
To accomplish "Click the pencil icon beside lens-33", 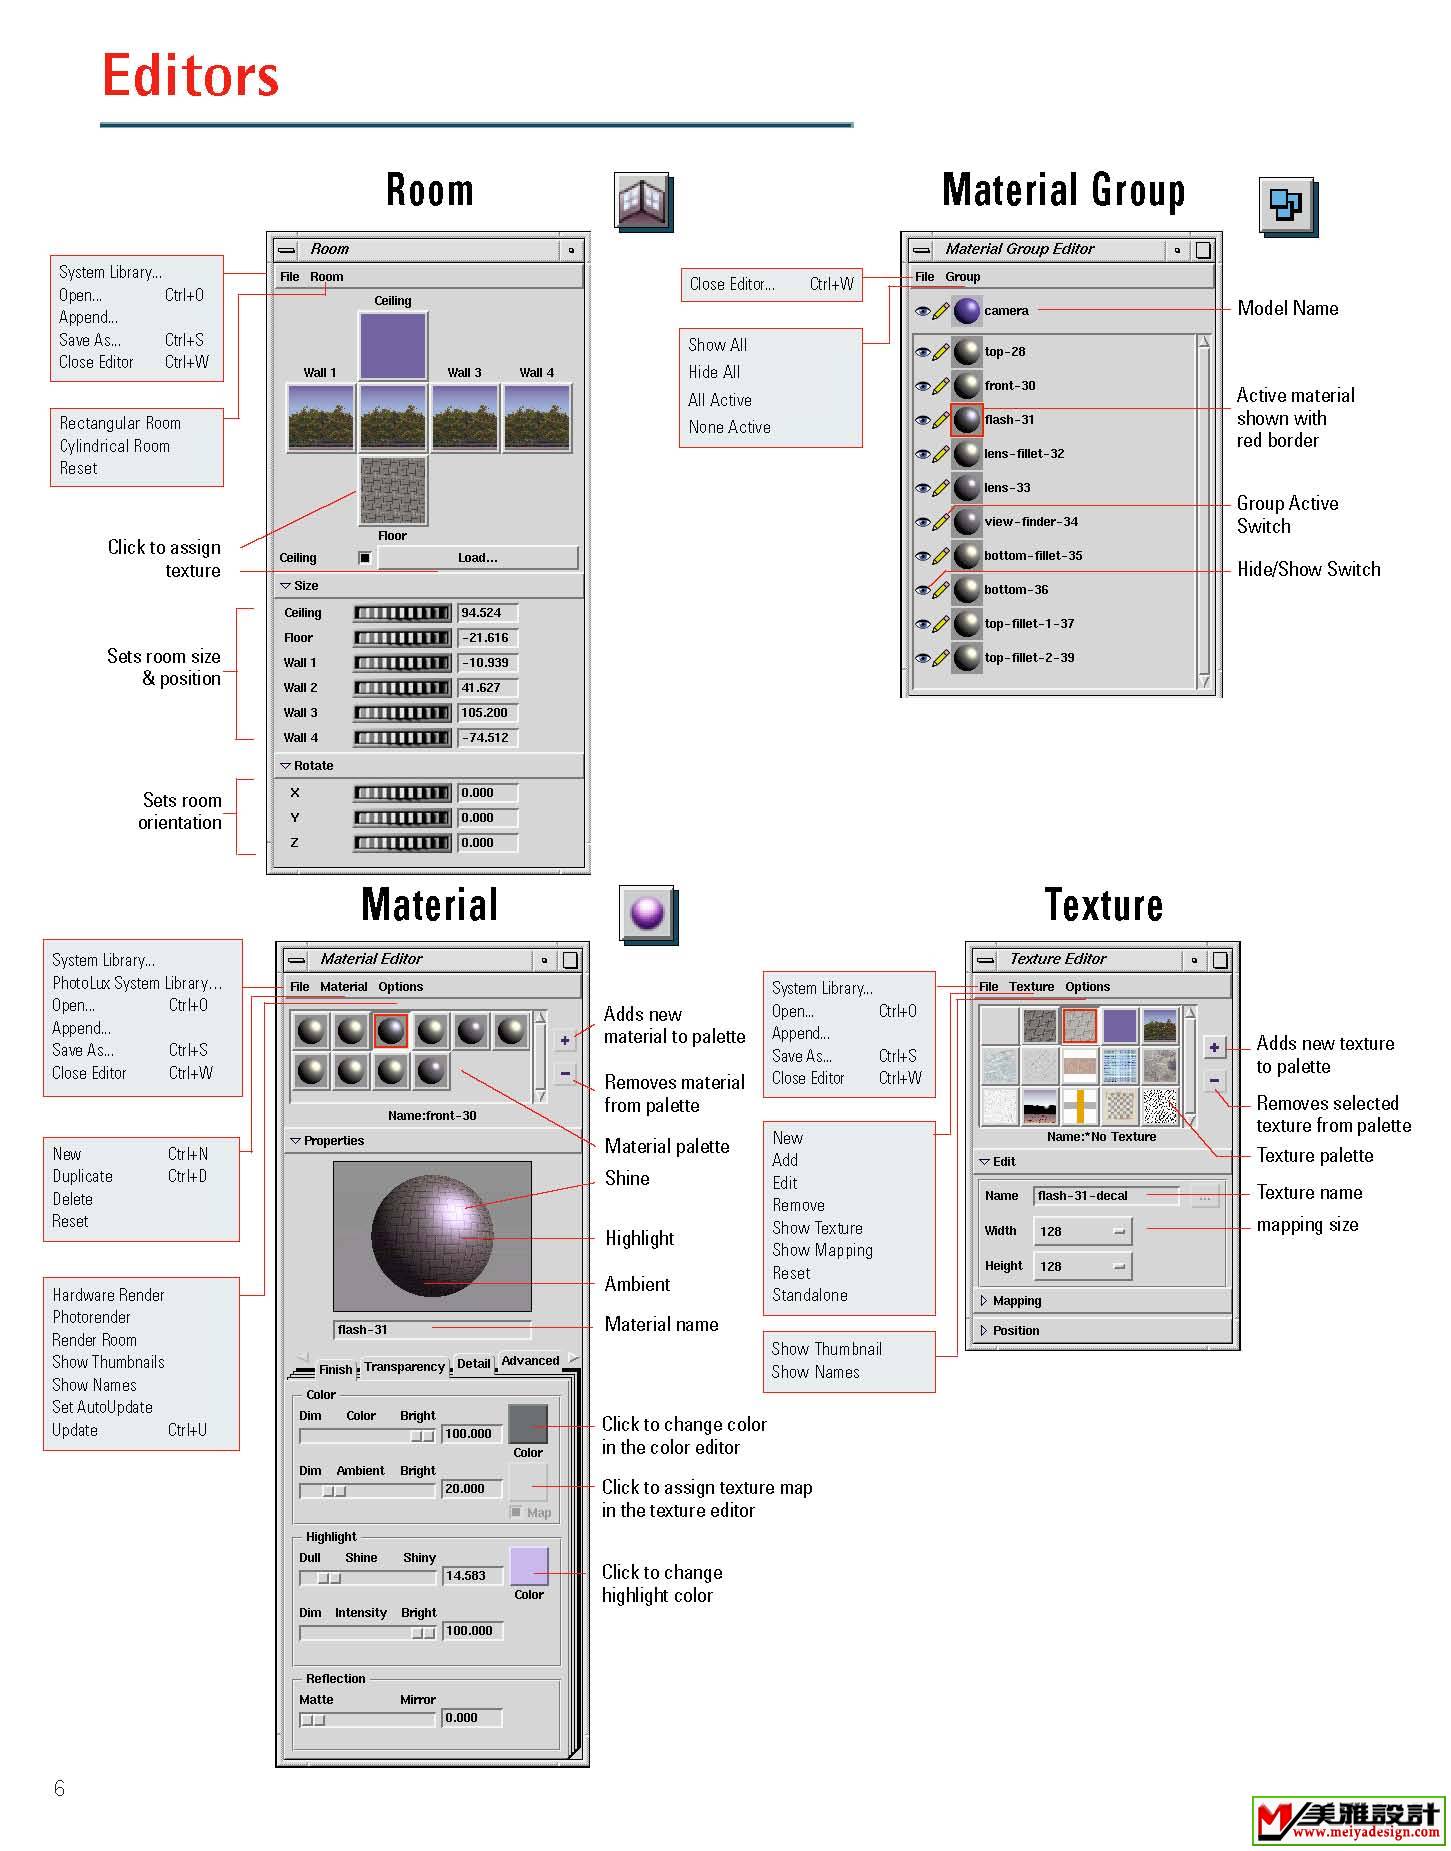I will [x=941, y=488].
